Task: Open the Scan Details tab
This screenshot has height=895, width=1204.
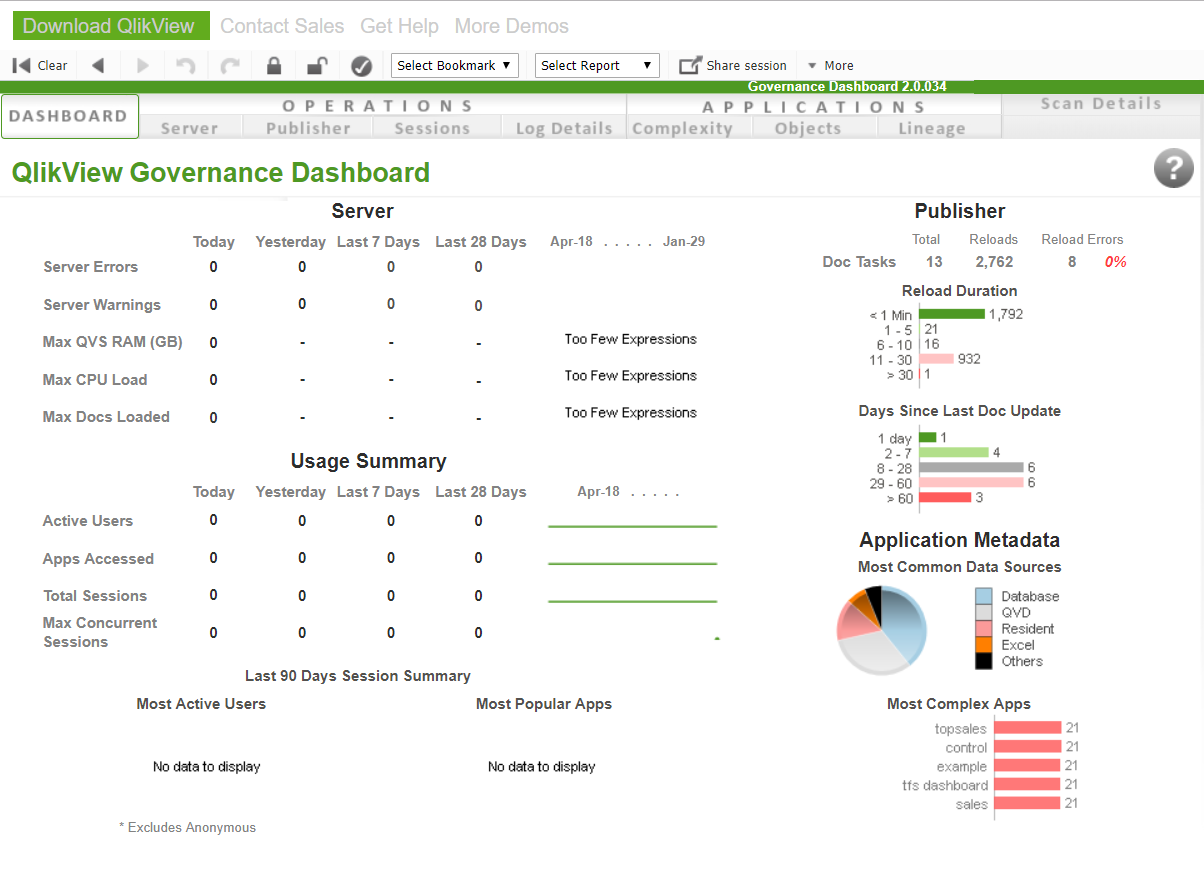Action: (1101, 104)
